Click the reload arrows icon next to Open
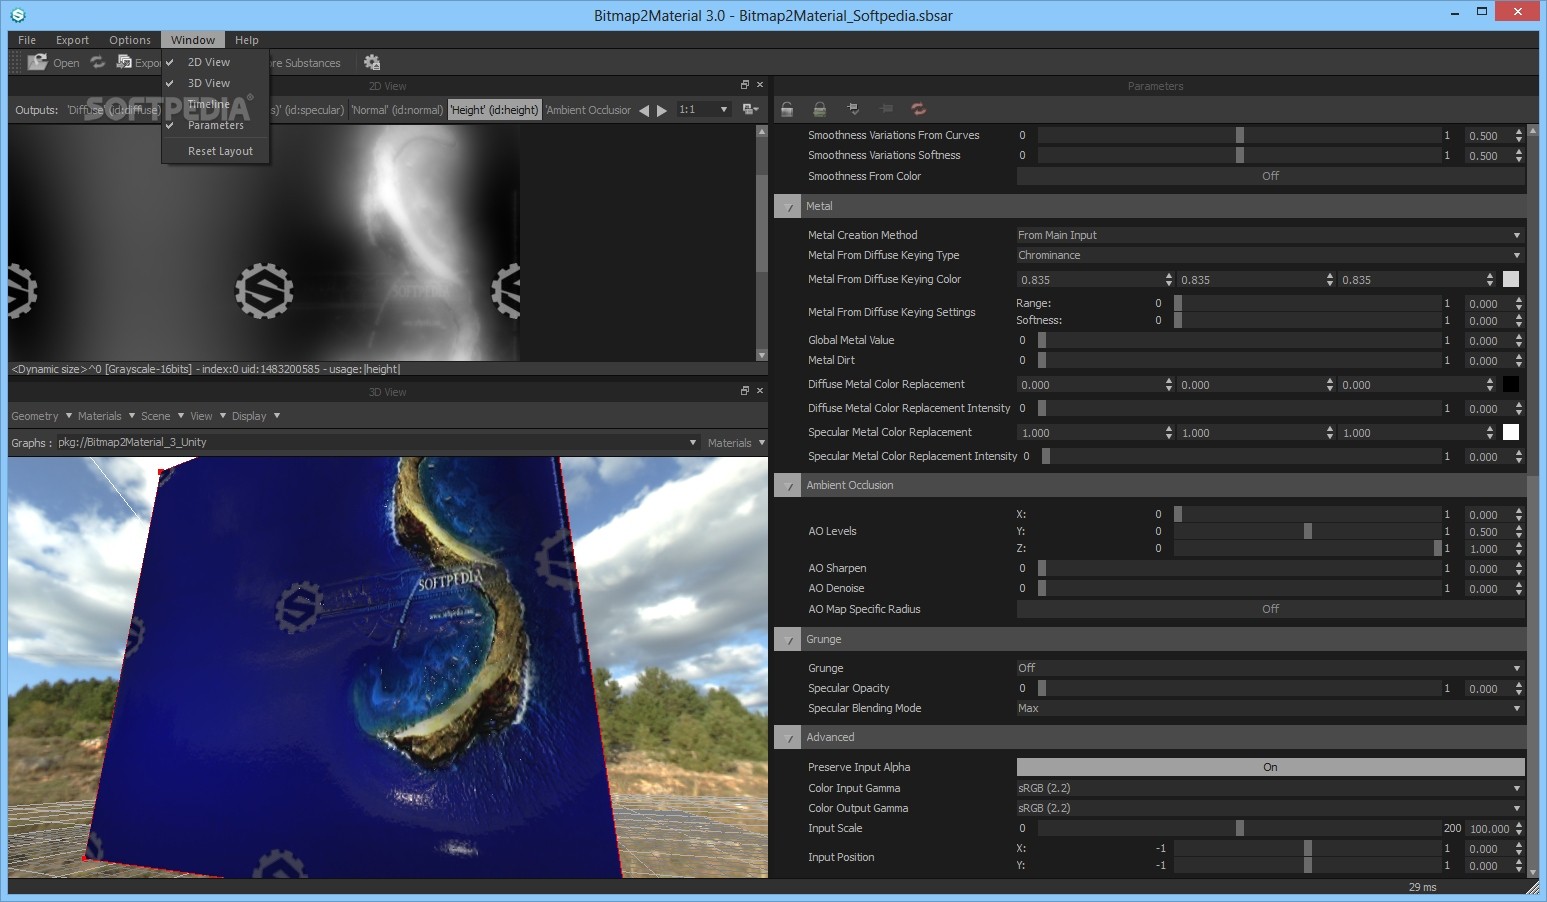This screenshot has width=1547, height=902. tap(97, 62)
